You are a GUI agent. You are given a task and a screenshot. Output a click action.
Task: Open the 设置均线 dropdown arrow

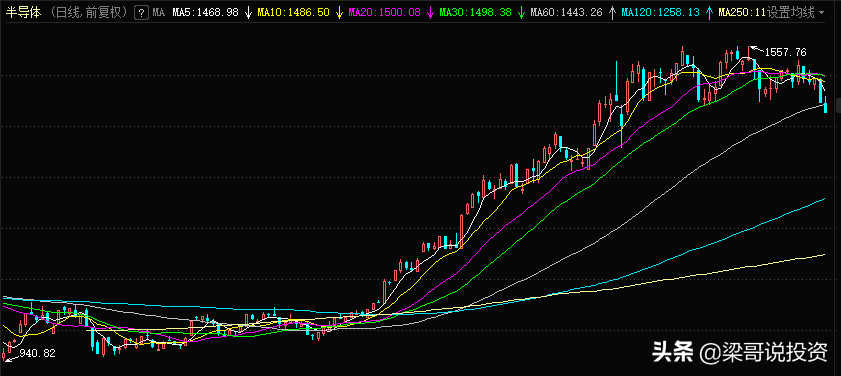(x=822, y=13)
